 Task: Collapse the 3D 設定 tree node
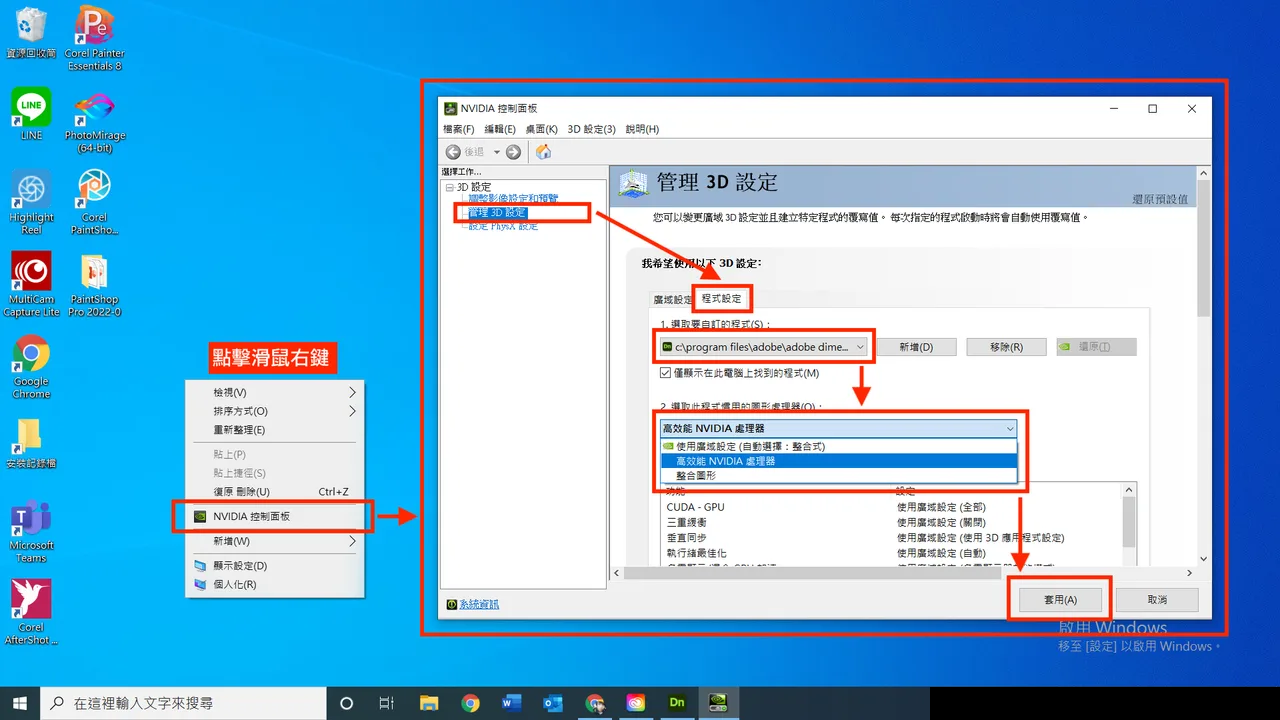tap(449, 187)
